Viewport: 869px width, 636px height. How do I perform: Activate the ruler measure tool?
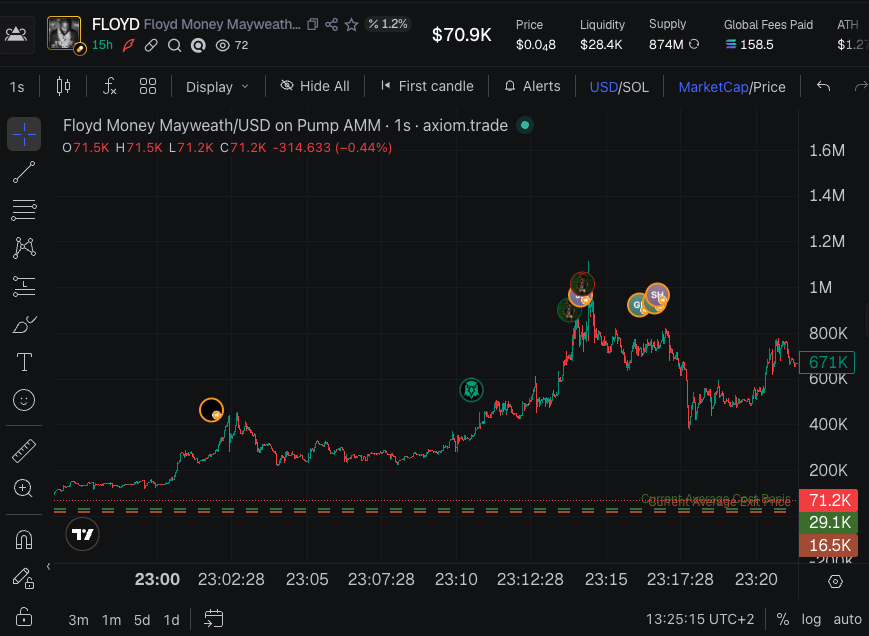[24, 451]
